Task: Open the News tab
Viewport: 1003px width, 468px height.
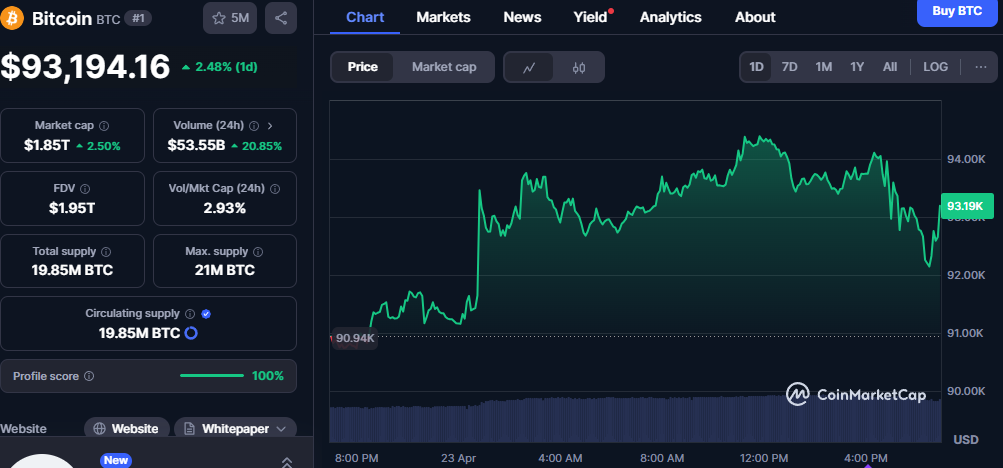Action: point(522,17)
